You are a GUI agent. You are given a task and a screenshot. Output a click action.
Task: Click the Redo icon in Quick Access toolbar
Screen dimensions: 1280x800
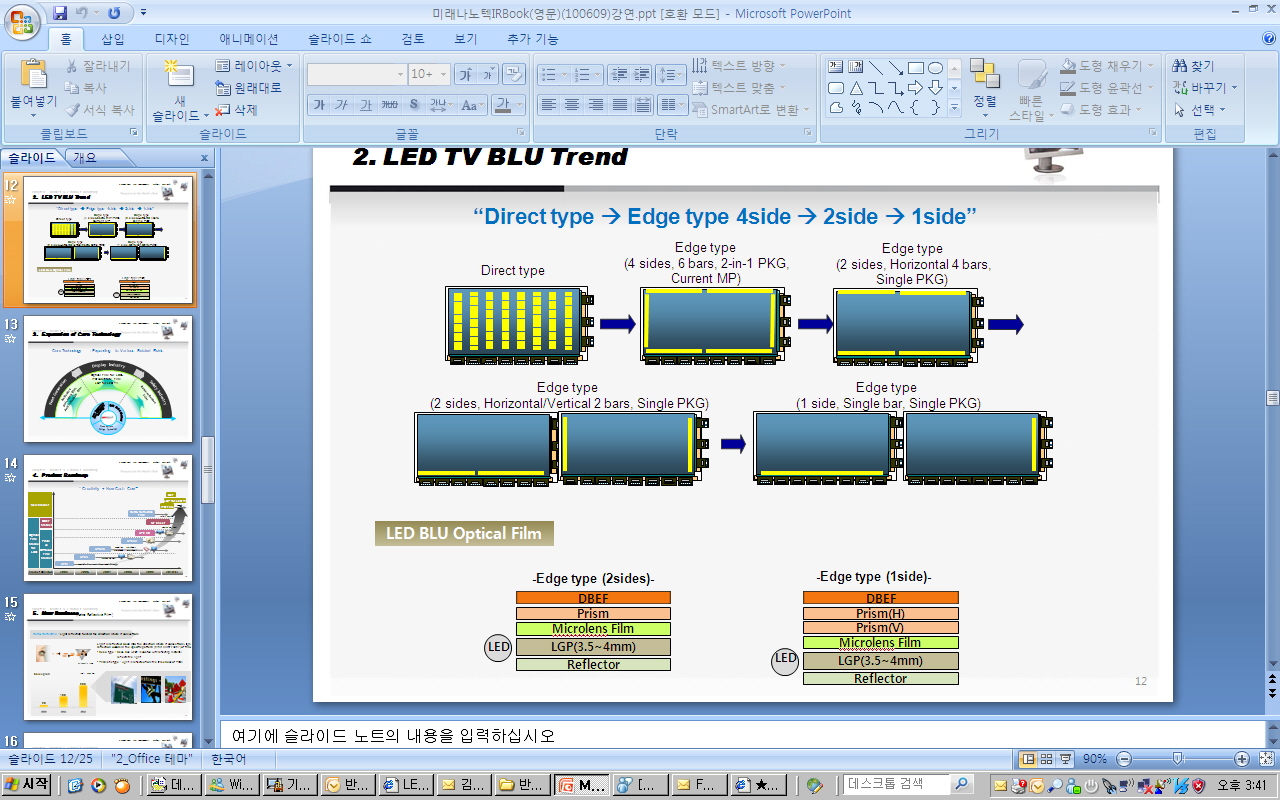point(114,13)
